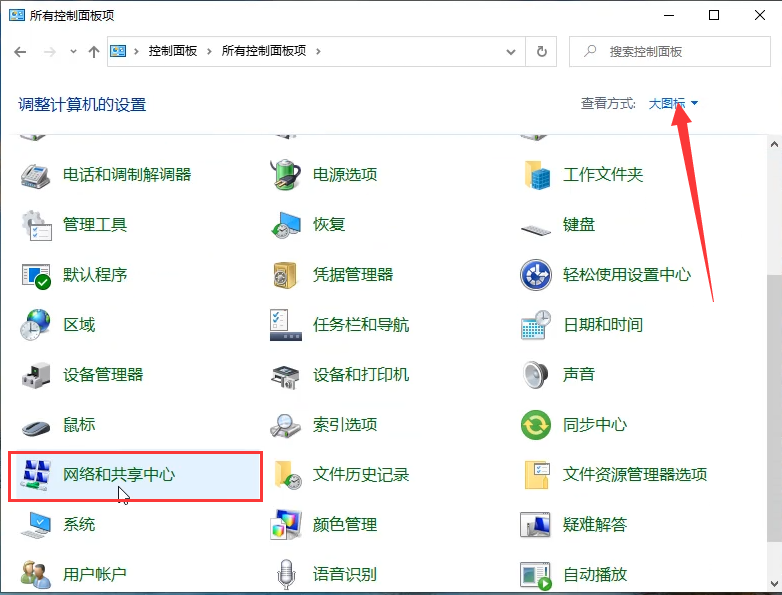Viewport: 782px width, 595px height.
Task: Open the 日期和时间 calendar icon
Action: pyautogui.click(x=536, y=325)
